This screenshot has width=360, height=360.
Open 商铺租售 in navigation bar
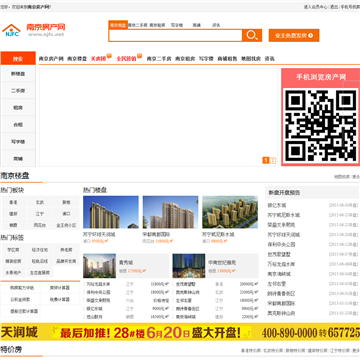(x=227, y=59)
